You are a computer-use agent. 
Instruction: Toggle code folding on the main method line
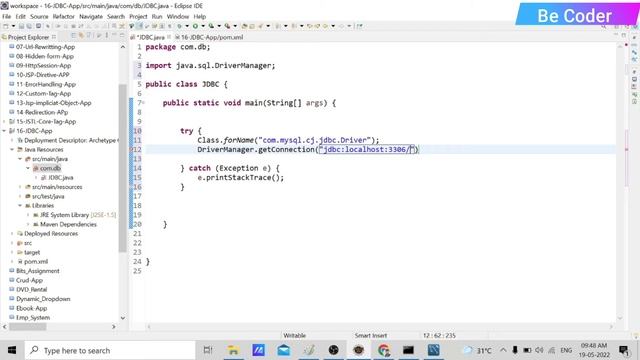(x=143, y=103)
